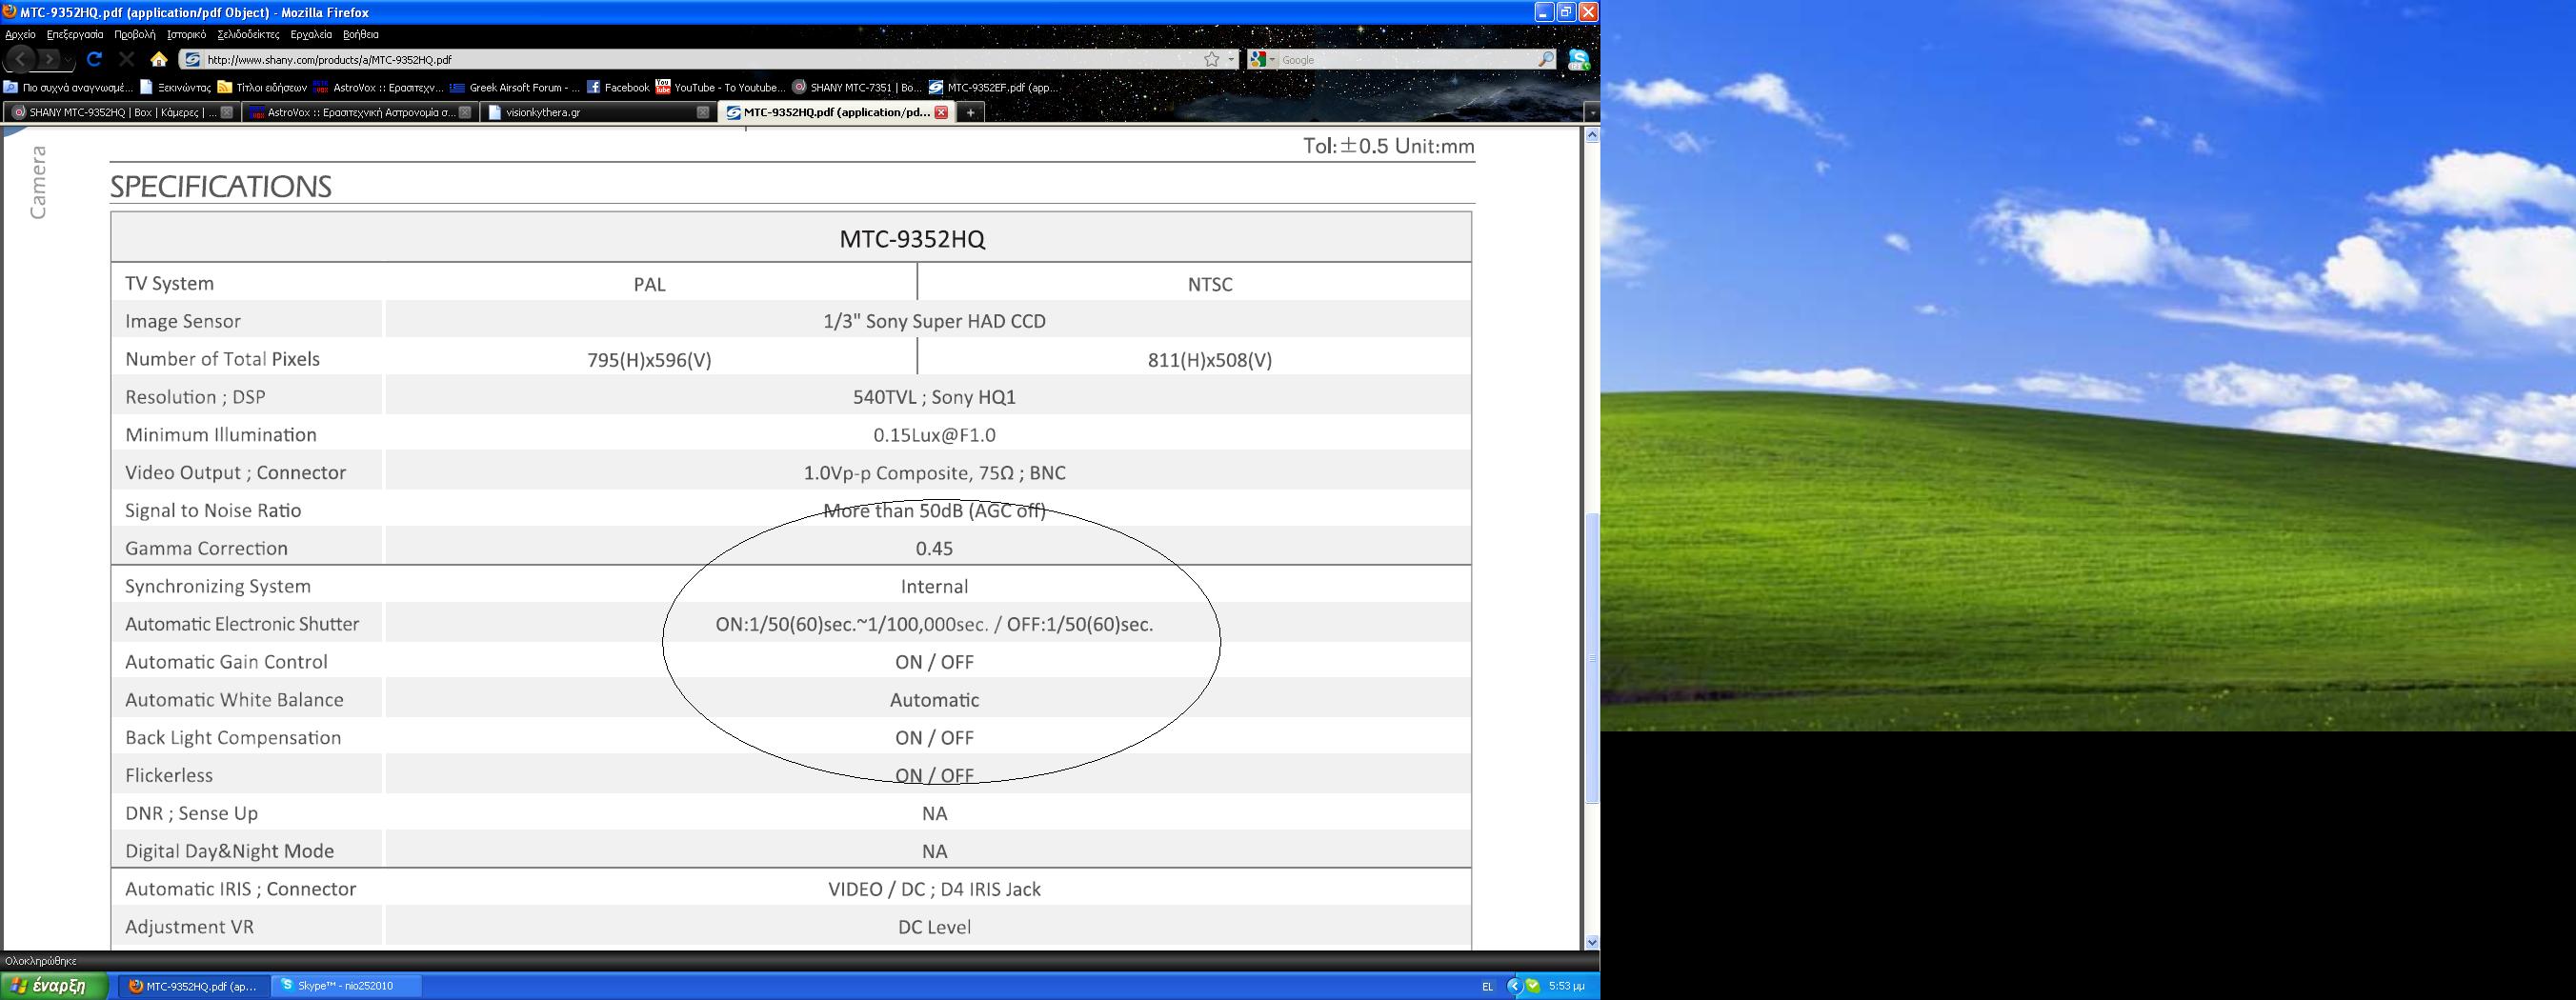
Task: Click the Firefox MTC-9352HQ.pdf taskbar button
Action: [195, 986]
